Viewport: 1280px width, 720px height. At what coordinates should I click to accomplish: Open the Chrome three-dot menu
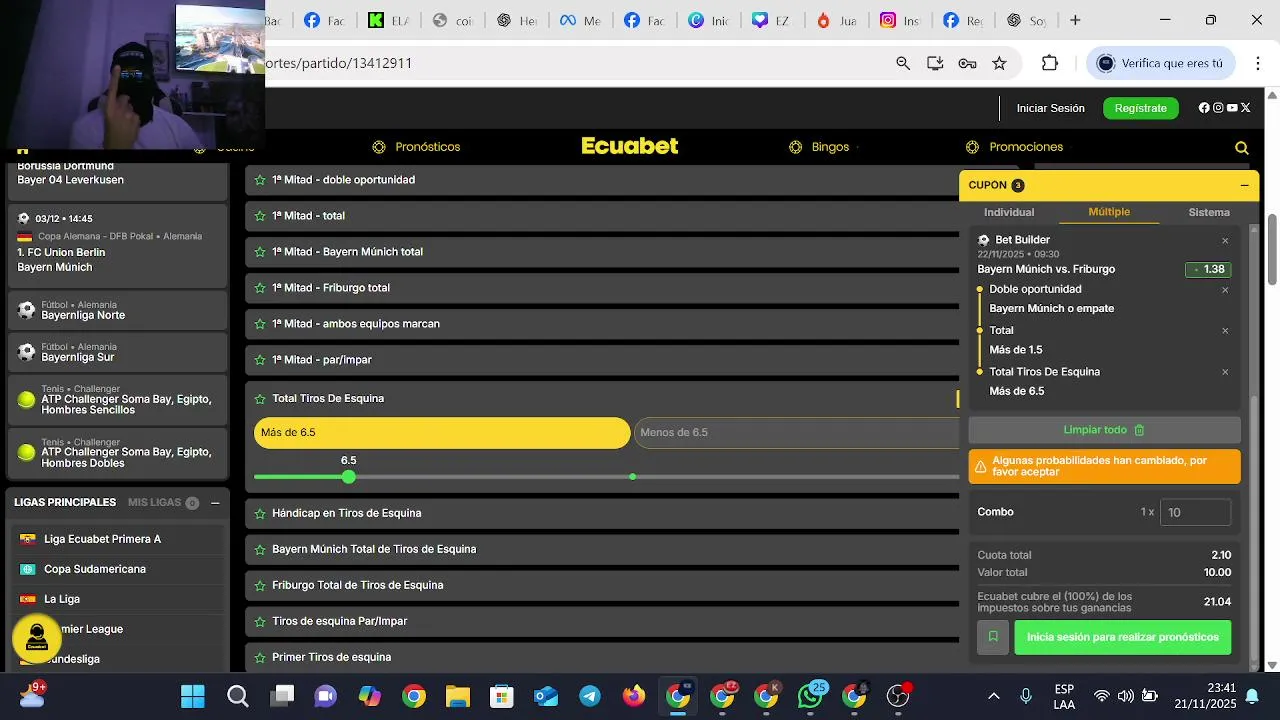(1257, 63)
